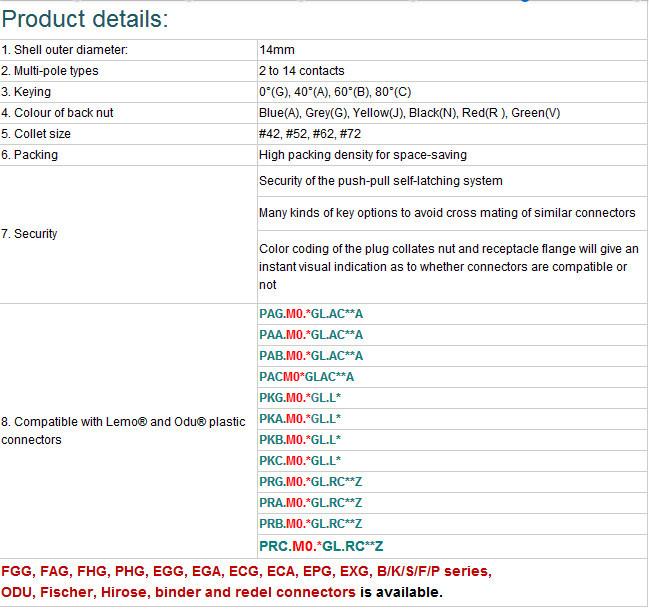Select the PAA.M0.*GL.AC**A part number
Viewport: 649px width, 616px height.
pyautogui.click(x=311, y=335)
